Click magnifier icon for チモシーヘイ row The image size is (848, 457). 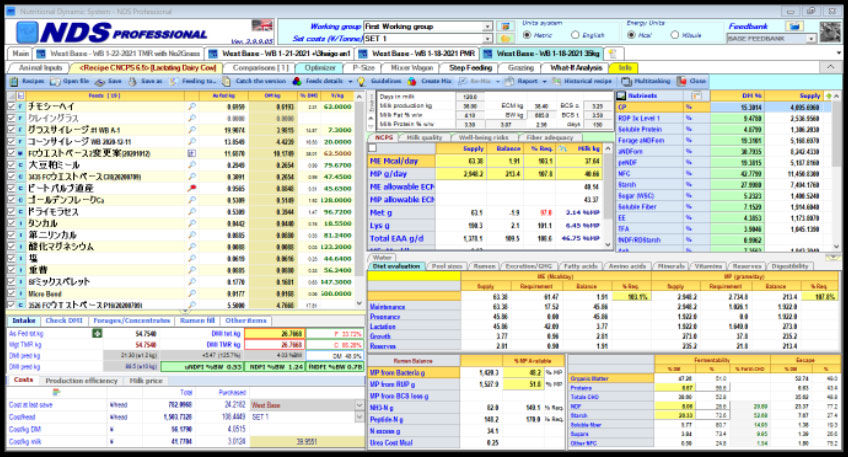(x=192, y=107)
